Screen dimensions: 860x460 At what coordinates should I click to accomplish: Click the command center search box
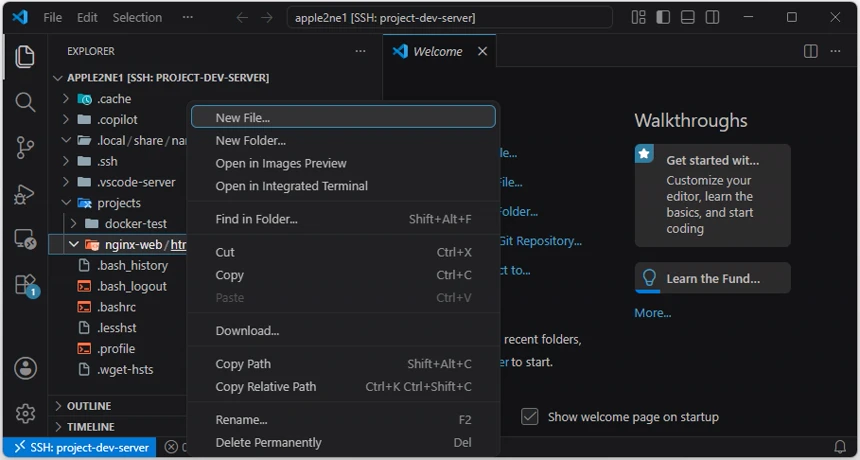[x=449, y=18]
